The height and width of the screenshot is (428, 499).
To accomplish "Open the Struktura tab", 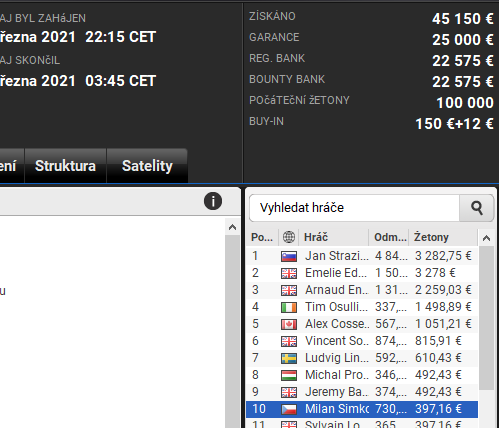I will 65,166.
